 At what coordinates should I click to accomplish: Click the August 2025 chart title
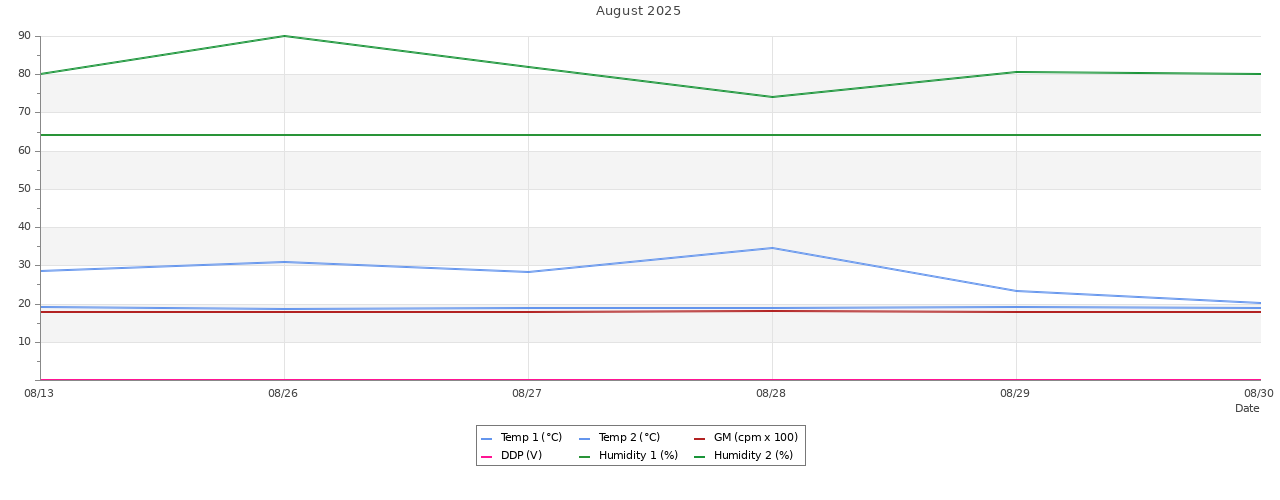(x=638, y=11)
